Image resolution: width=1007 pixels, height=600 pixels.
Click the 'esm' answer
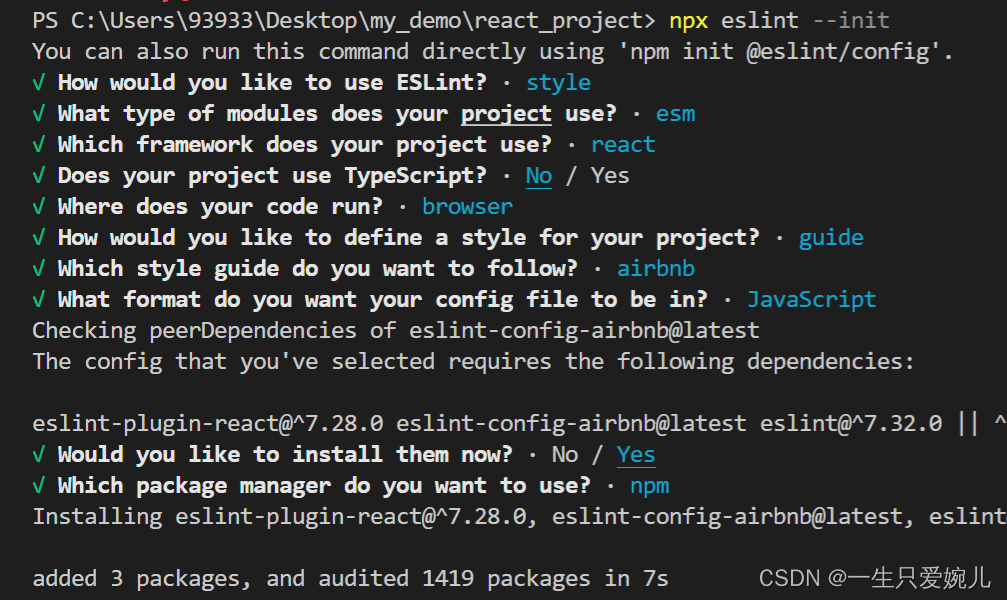tap(675, 114)
